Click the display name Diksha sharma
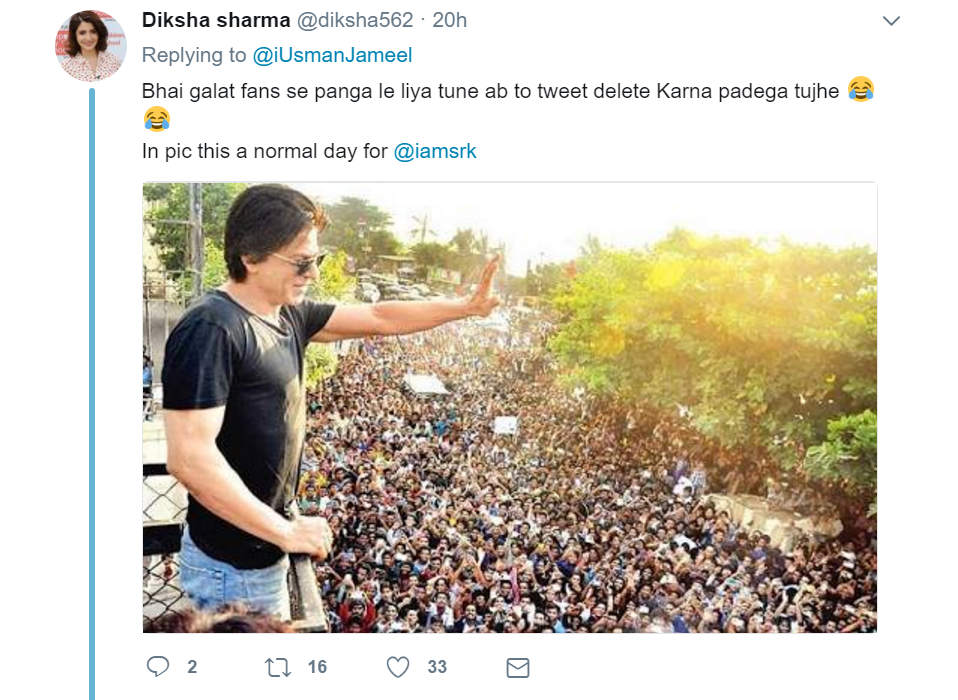Viewport: 958px width, 700px height. (216, 20)
